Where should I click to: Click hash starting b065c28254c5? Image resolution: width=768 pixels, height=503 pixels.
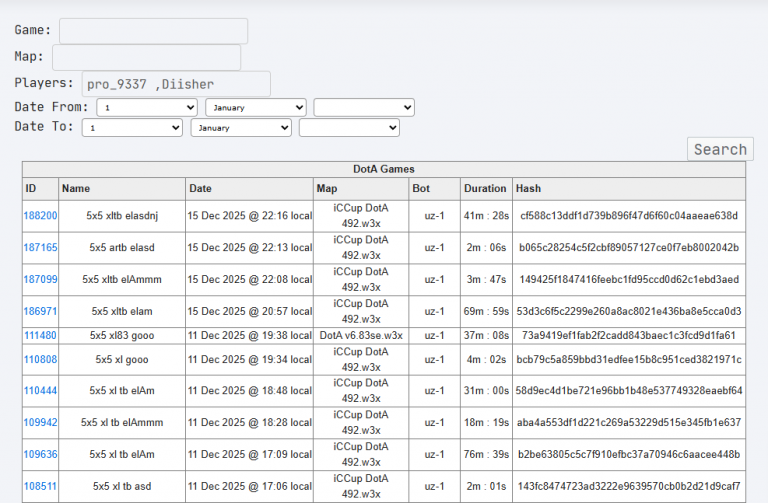[629, 247]
